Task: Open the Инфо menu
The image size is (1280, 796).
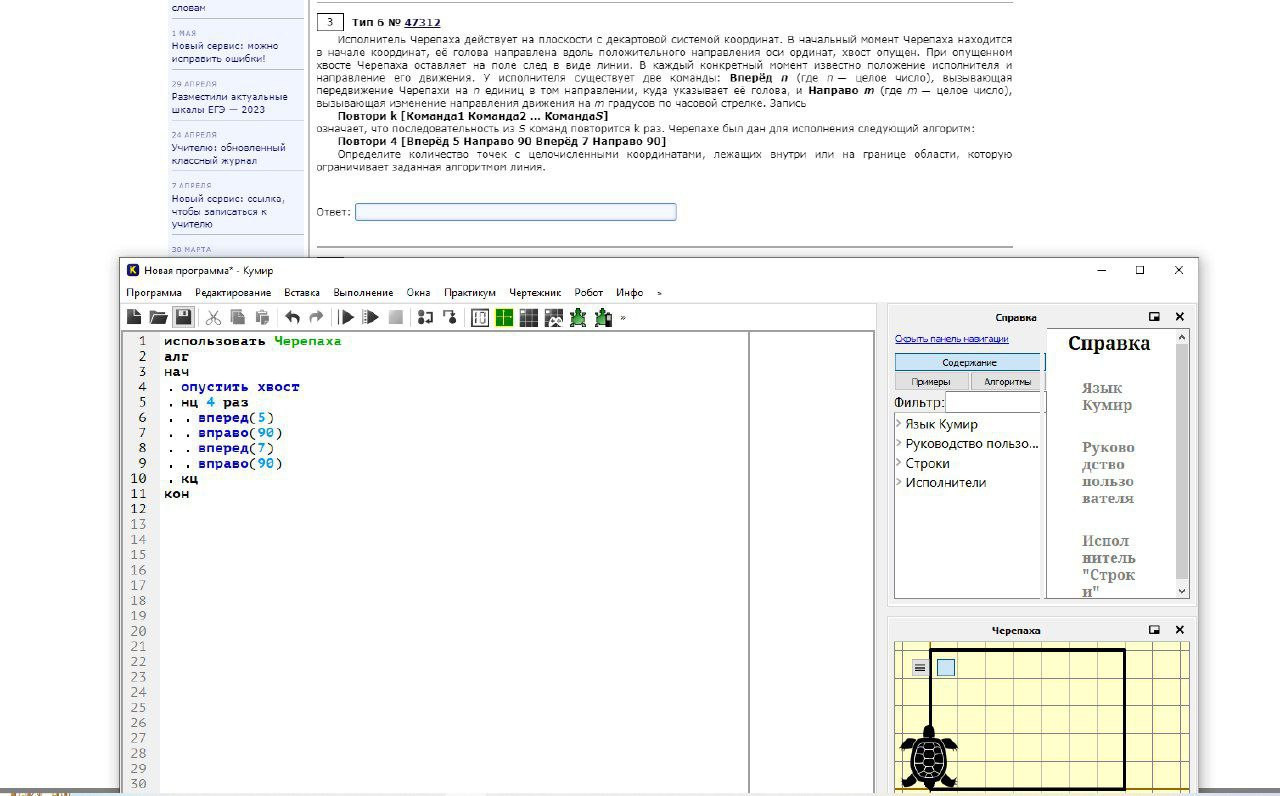Action: coord(630,293)
